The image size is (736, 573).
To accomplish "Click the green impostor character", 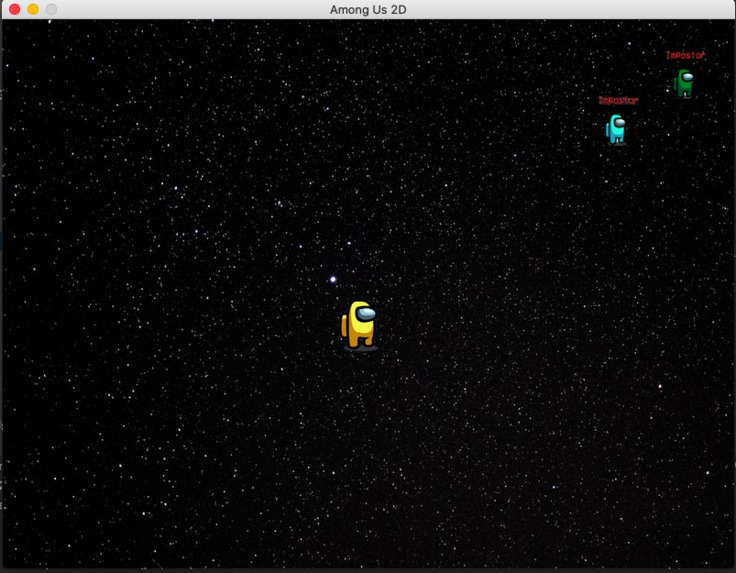I will click(x=684, y=83).
